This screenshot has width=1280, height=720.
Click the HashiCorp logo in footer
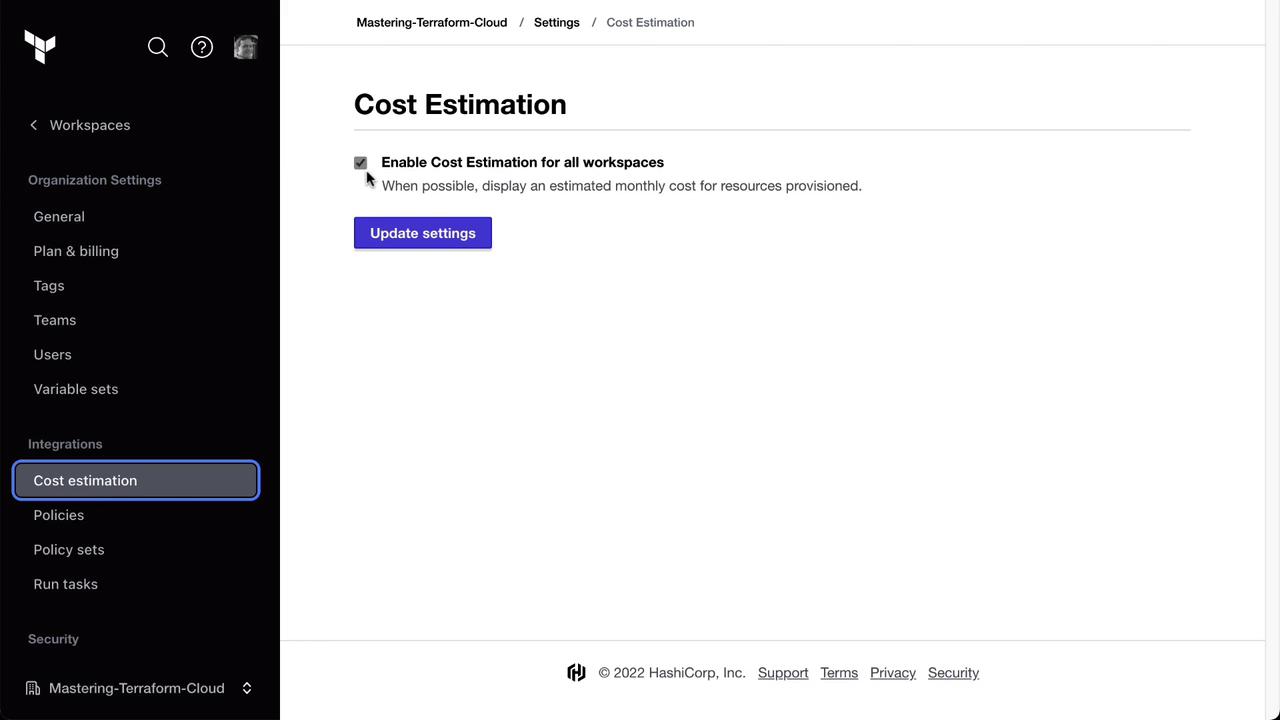coord(576,673)
